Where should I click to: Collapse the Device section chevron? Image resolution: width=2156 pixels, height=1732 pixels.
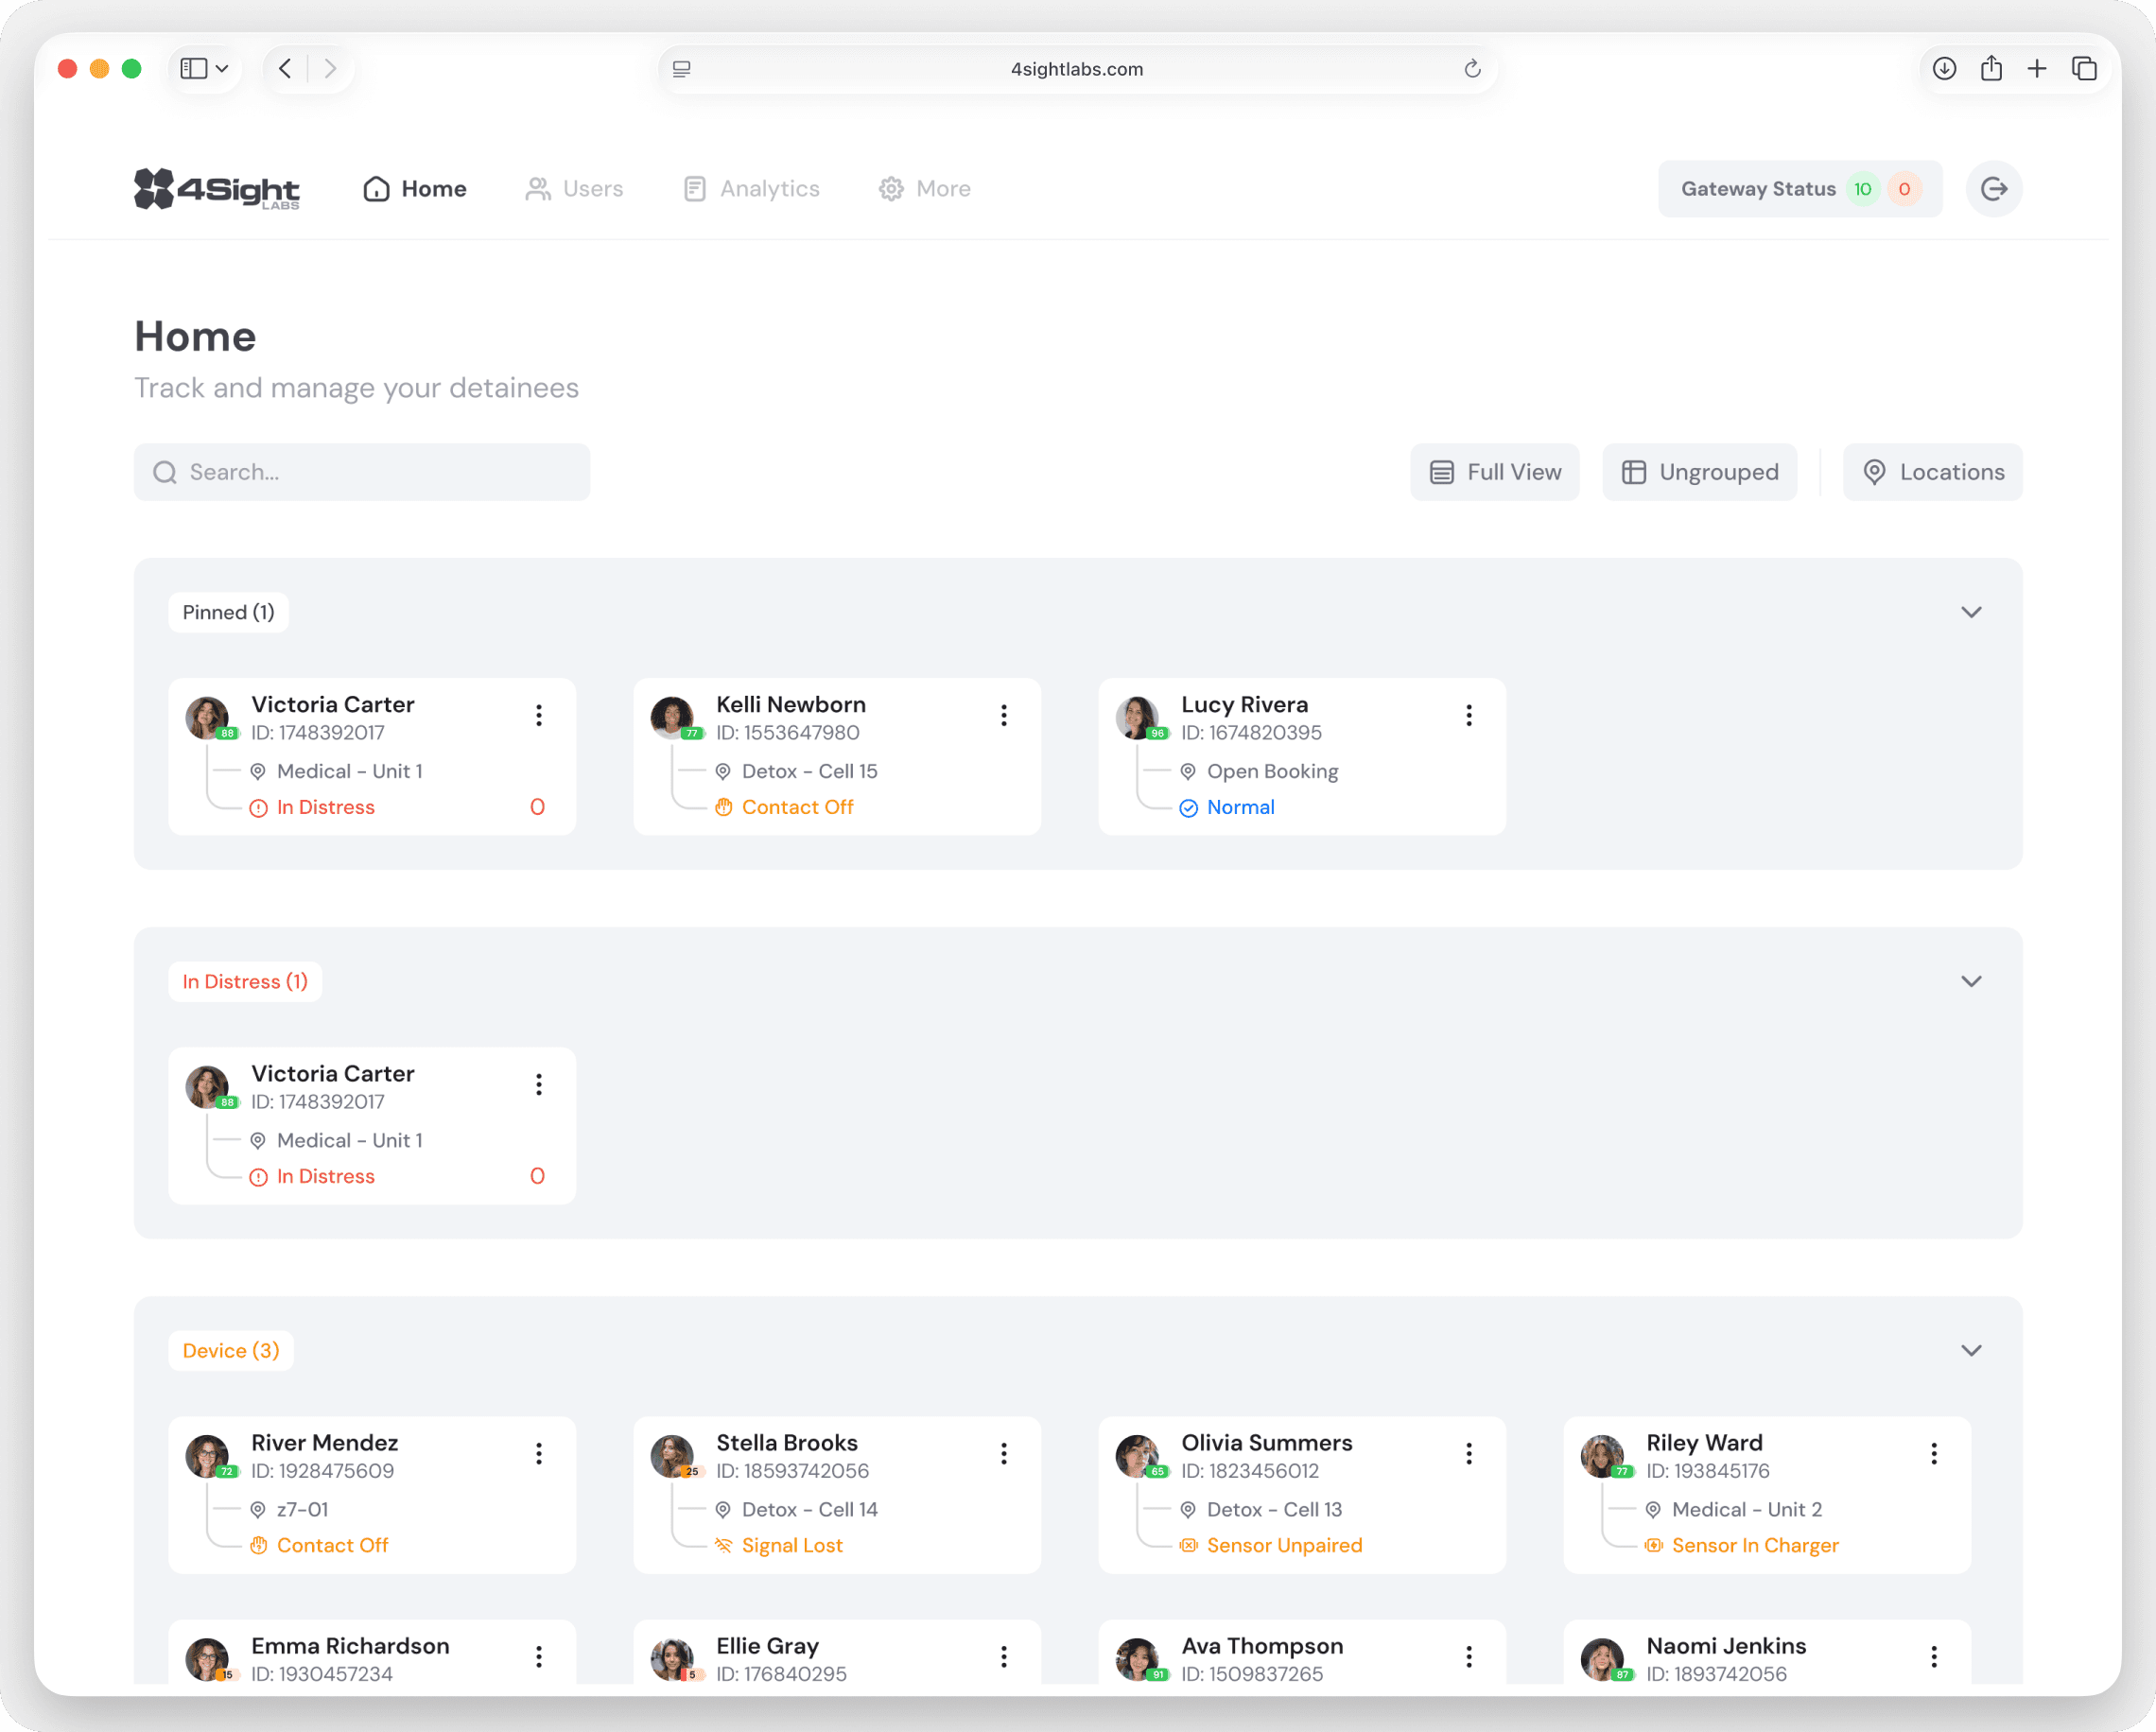click(x=1970, y=1350)
